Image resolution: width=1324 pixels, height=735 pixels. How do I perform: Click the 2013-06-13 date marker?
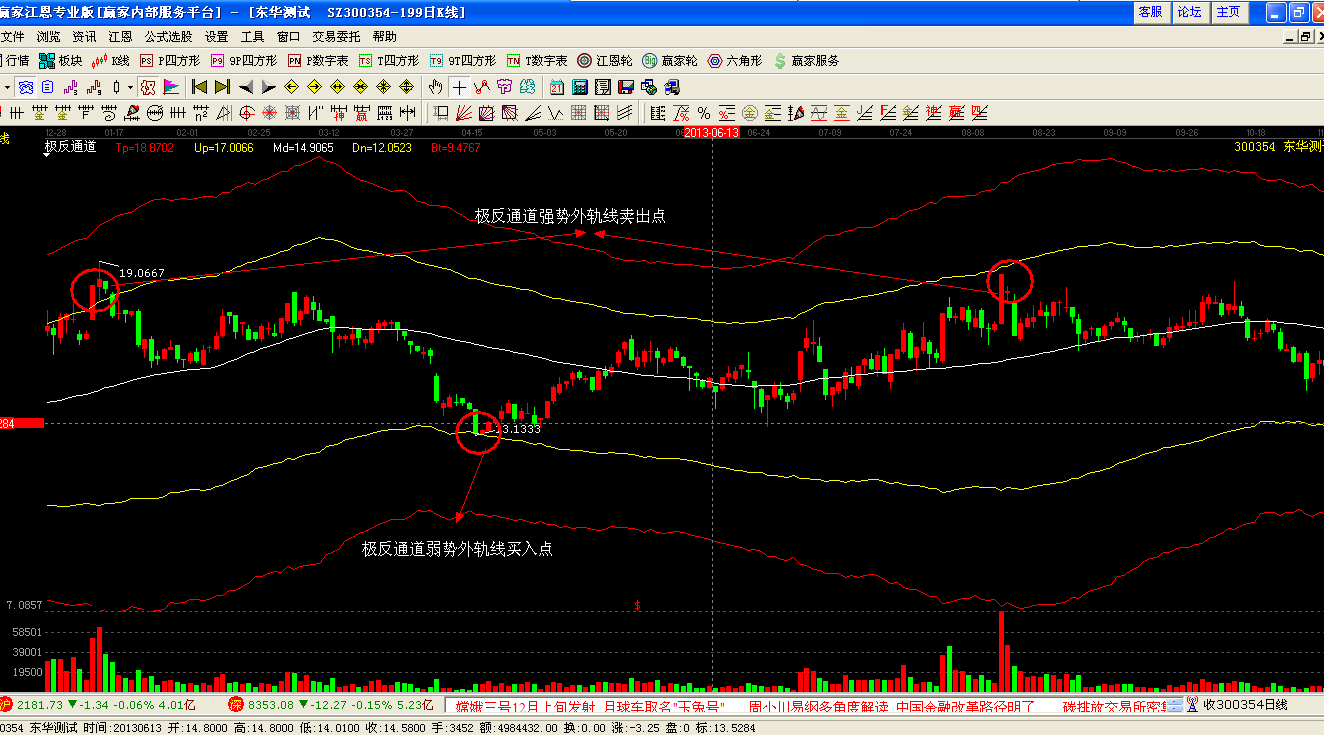[x=711, y=132]
